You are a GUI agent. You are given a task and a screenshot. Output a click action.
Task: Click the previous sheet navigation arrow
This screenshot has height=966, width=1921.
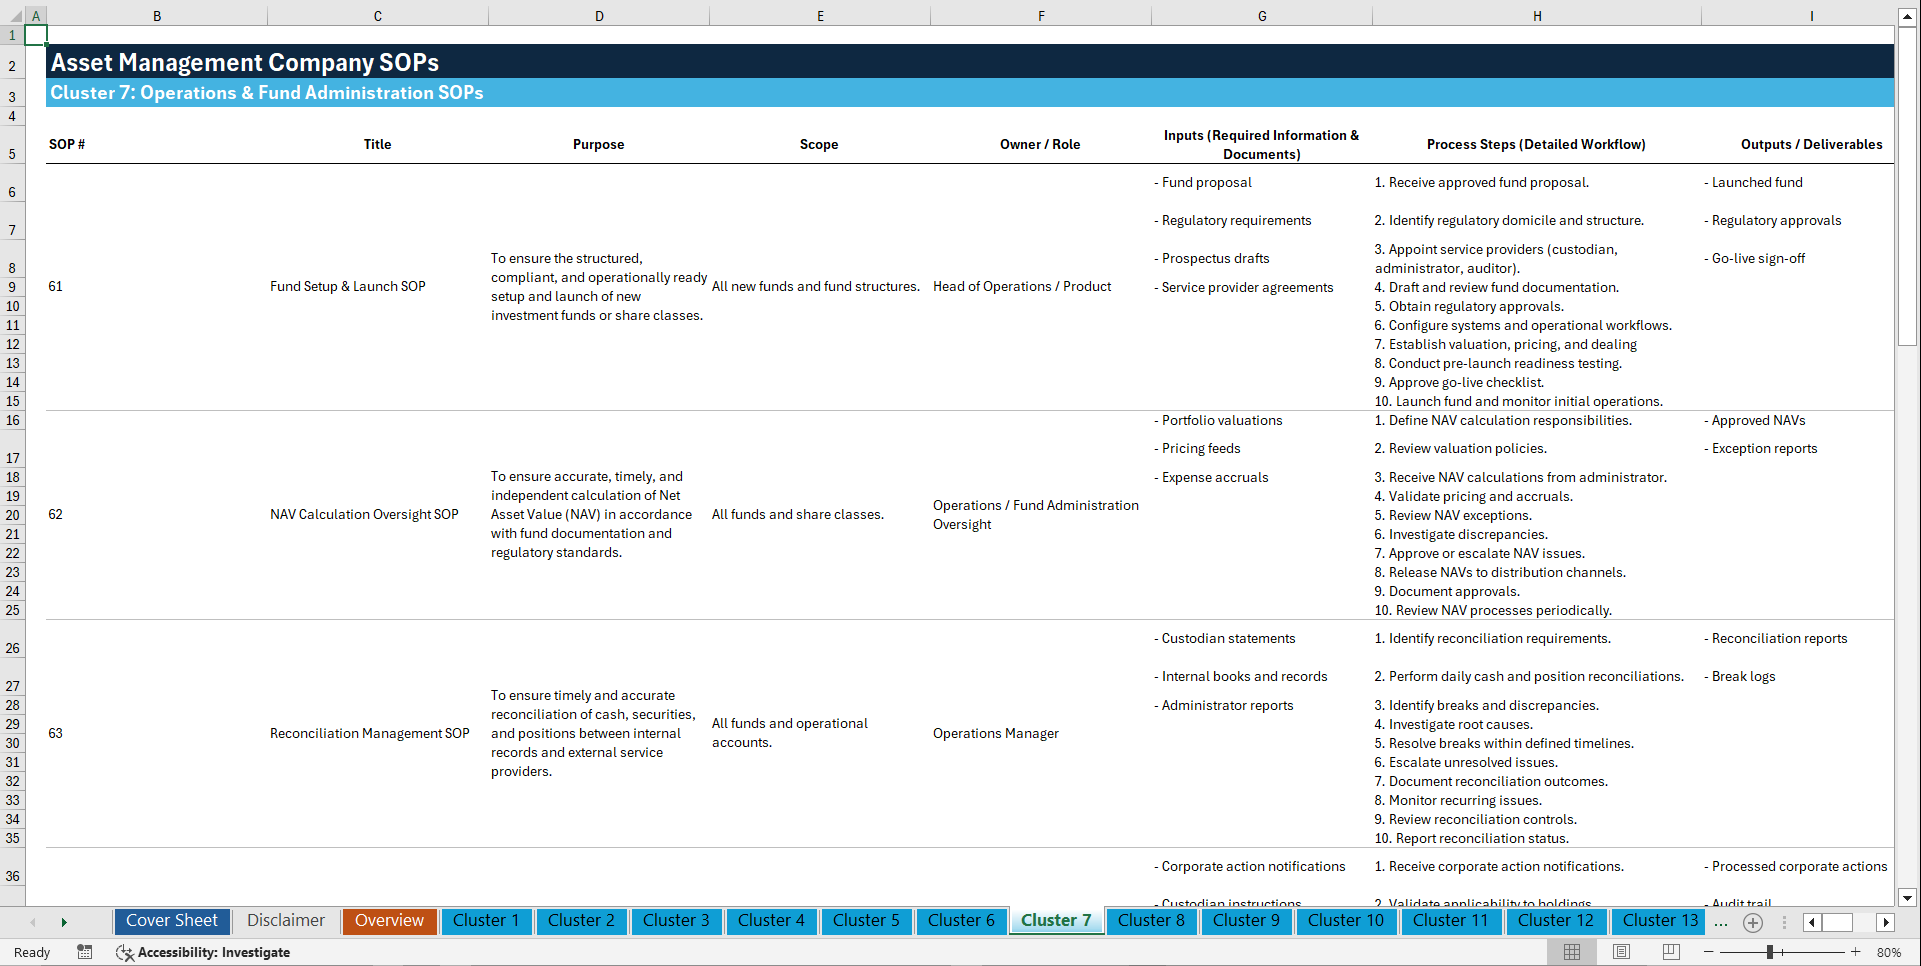[33, 922]
